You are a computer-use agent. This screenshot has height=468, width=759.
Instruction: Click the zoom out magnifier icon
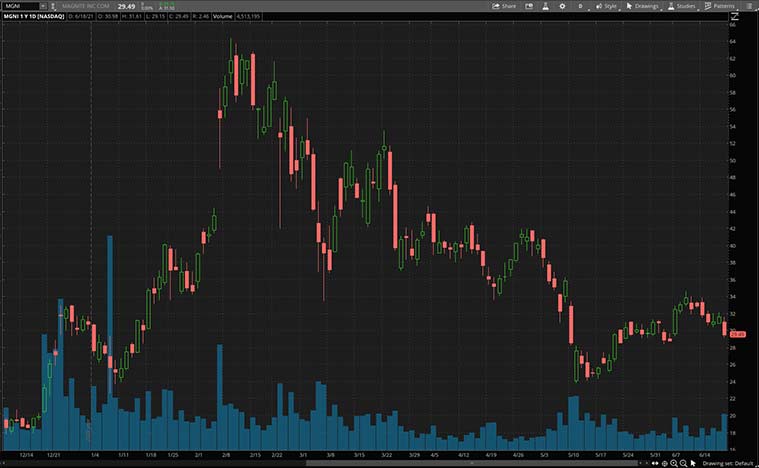(x=683, y=464)
